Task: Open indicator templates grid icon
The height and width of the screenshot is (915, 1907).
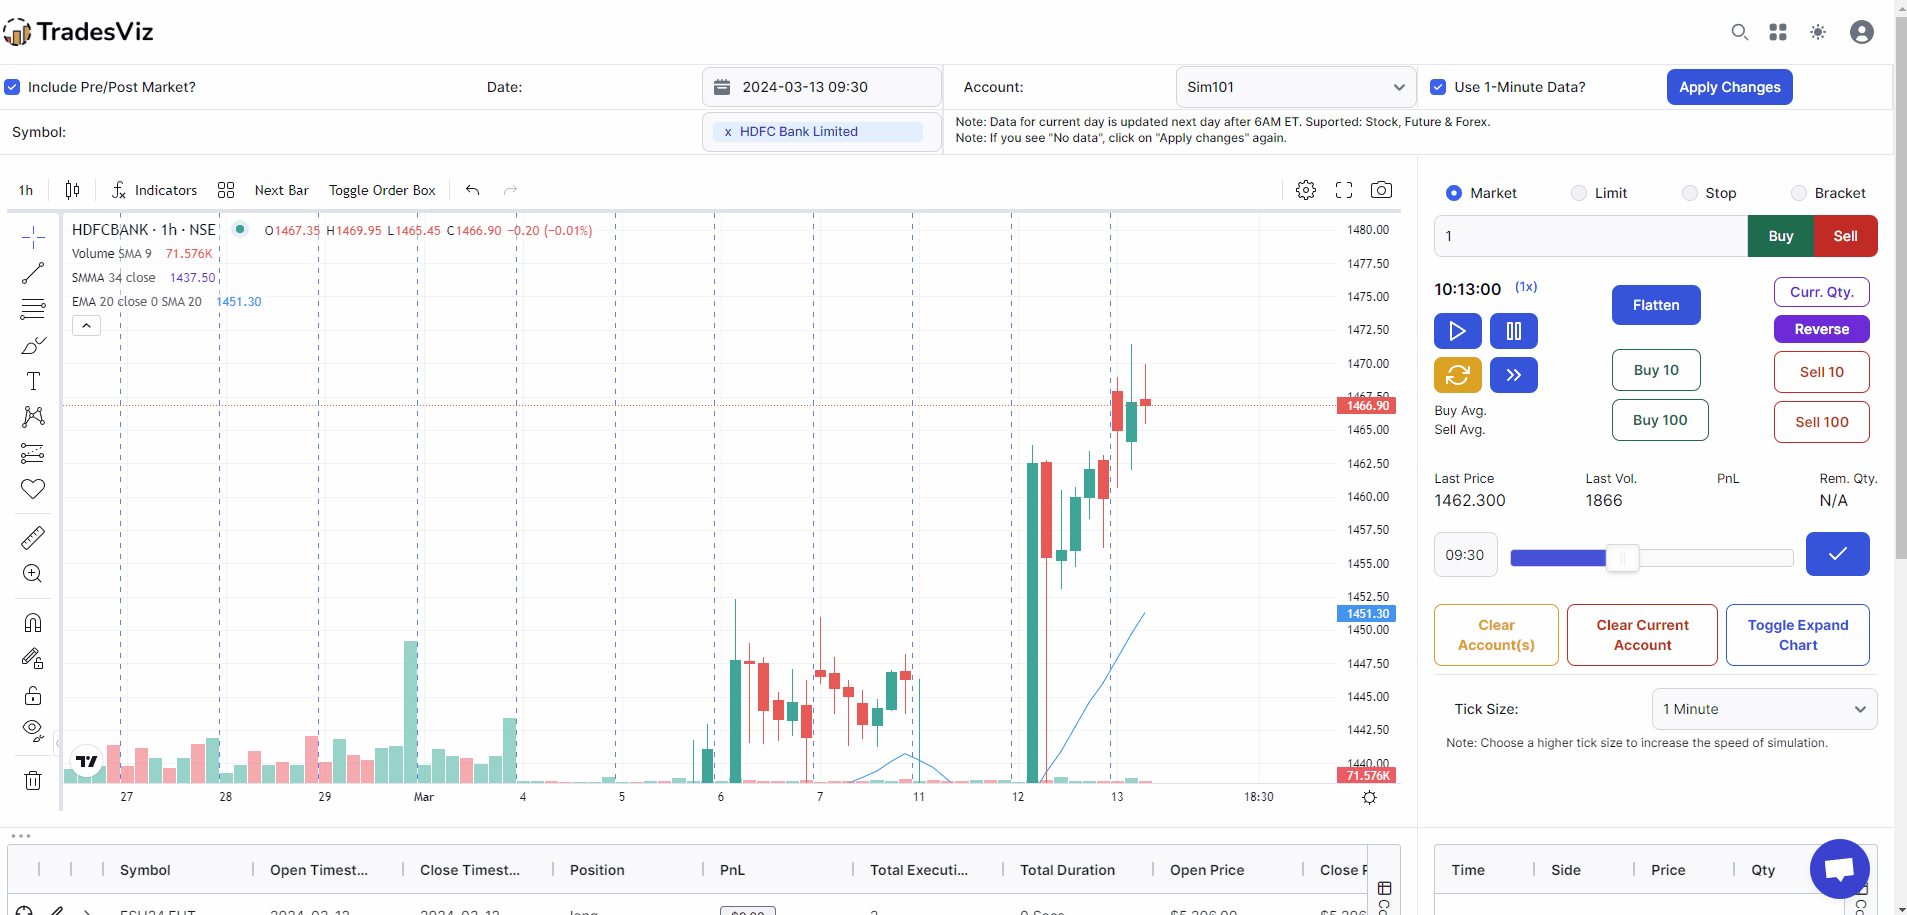Action: [x=226, y=190]
